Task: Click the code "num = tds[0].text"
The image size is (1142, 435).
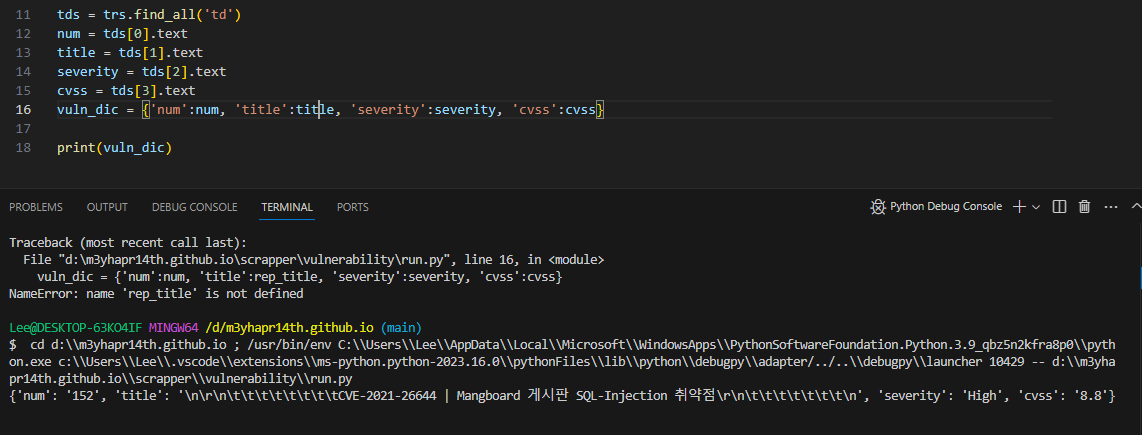Action: 122,34
